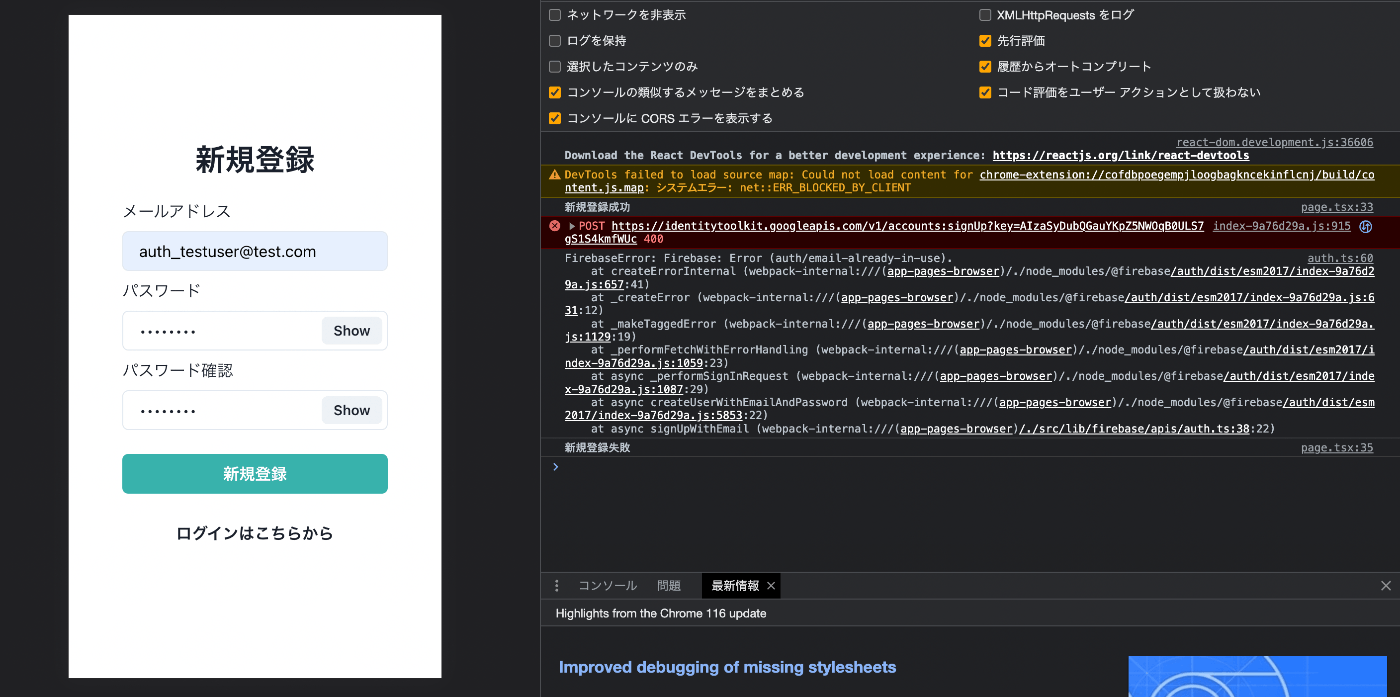Uncheck コンソールの類似するメッセージをまとめる
Viewport: 1400px width, 697px height.
click(x=555, y=93)
